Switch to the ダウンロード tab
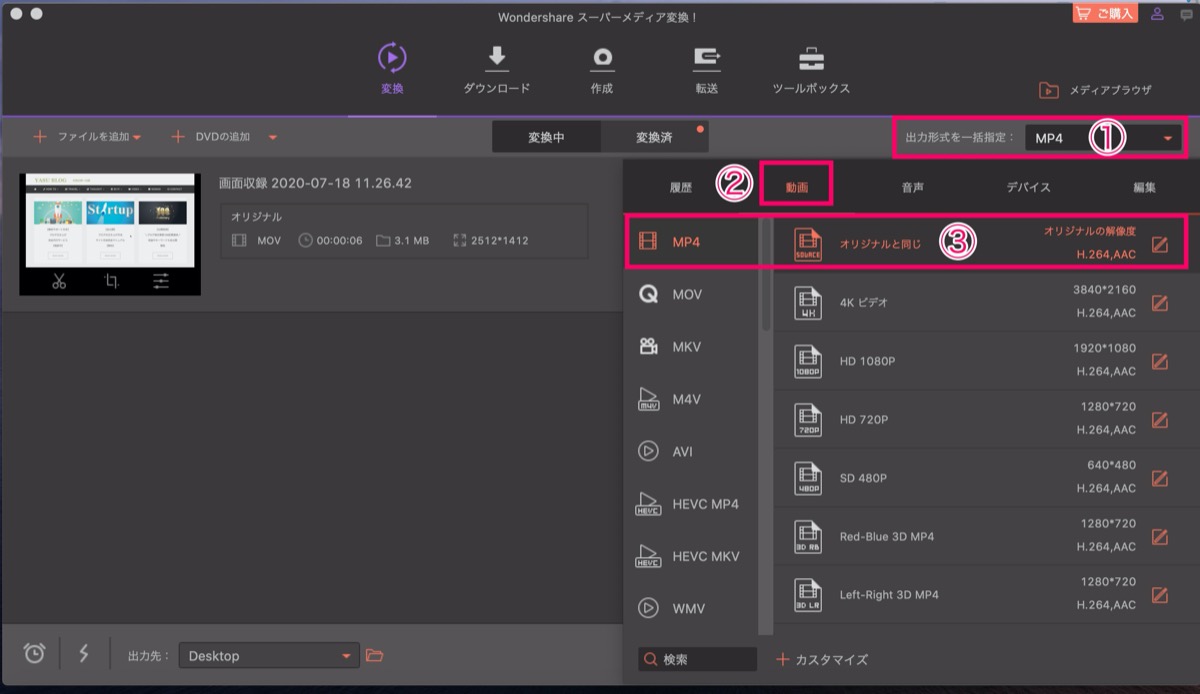 (x=497, y=71)
